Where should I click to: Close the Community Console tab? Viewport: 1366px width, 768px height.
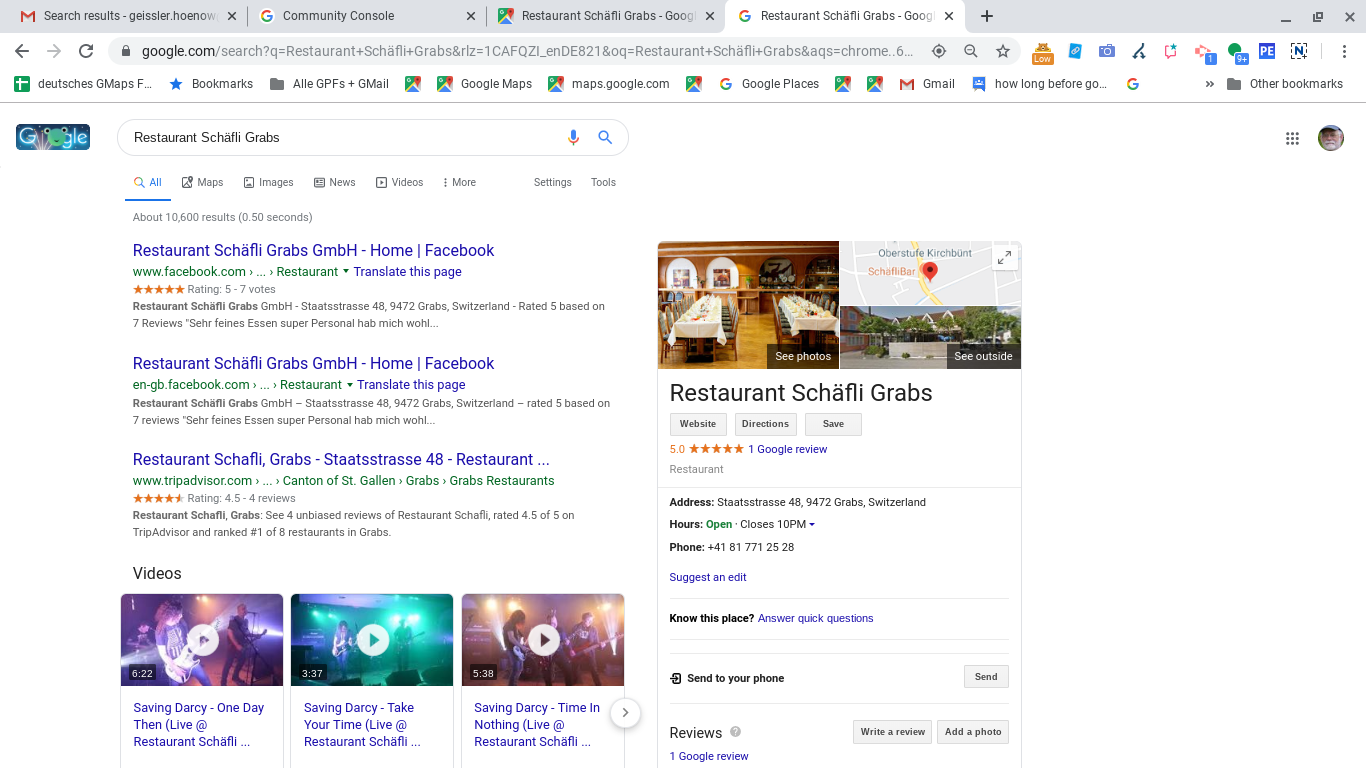(x=471, y=16)
